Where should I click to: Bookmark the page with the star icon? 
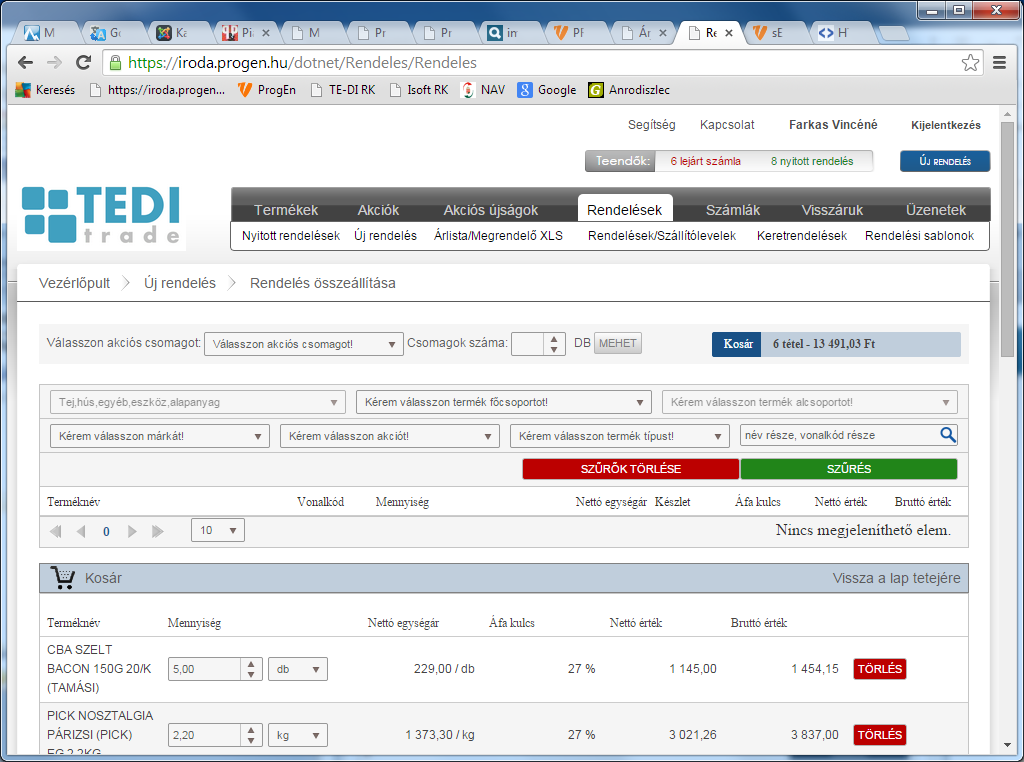pyautogui.click(x=970, y=63)
